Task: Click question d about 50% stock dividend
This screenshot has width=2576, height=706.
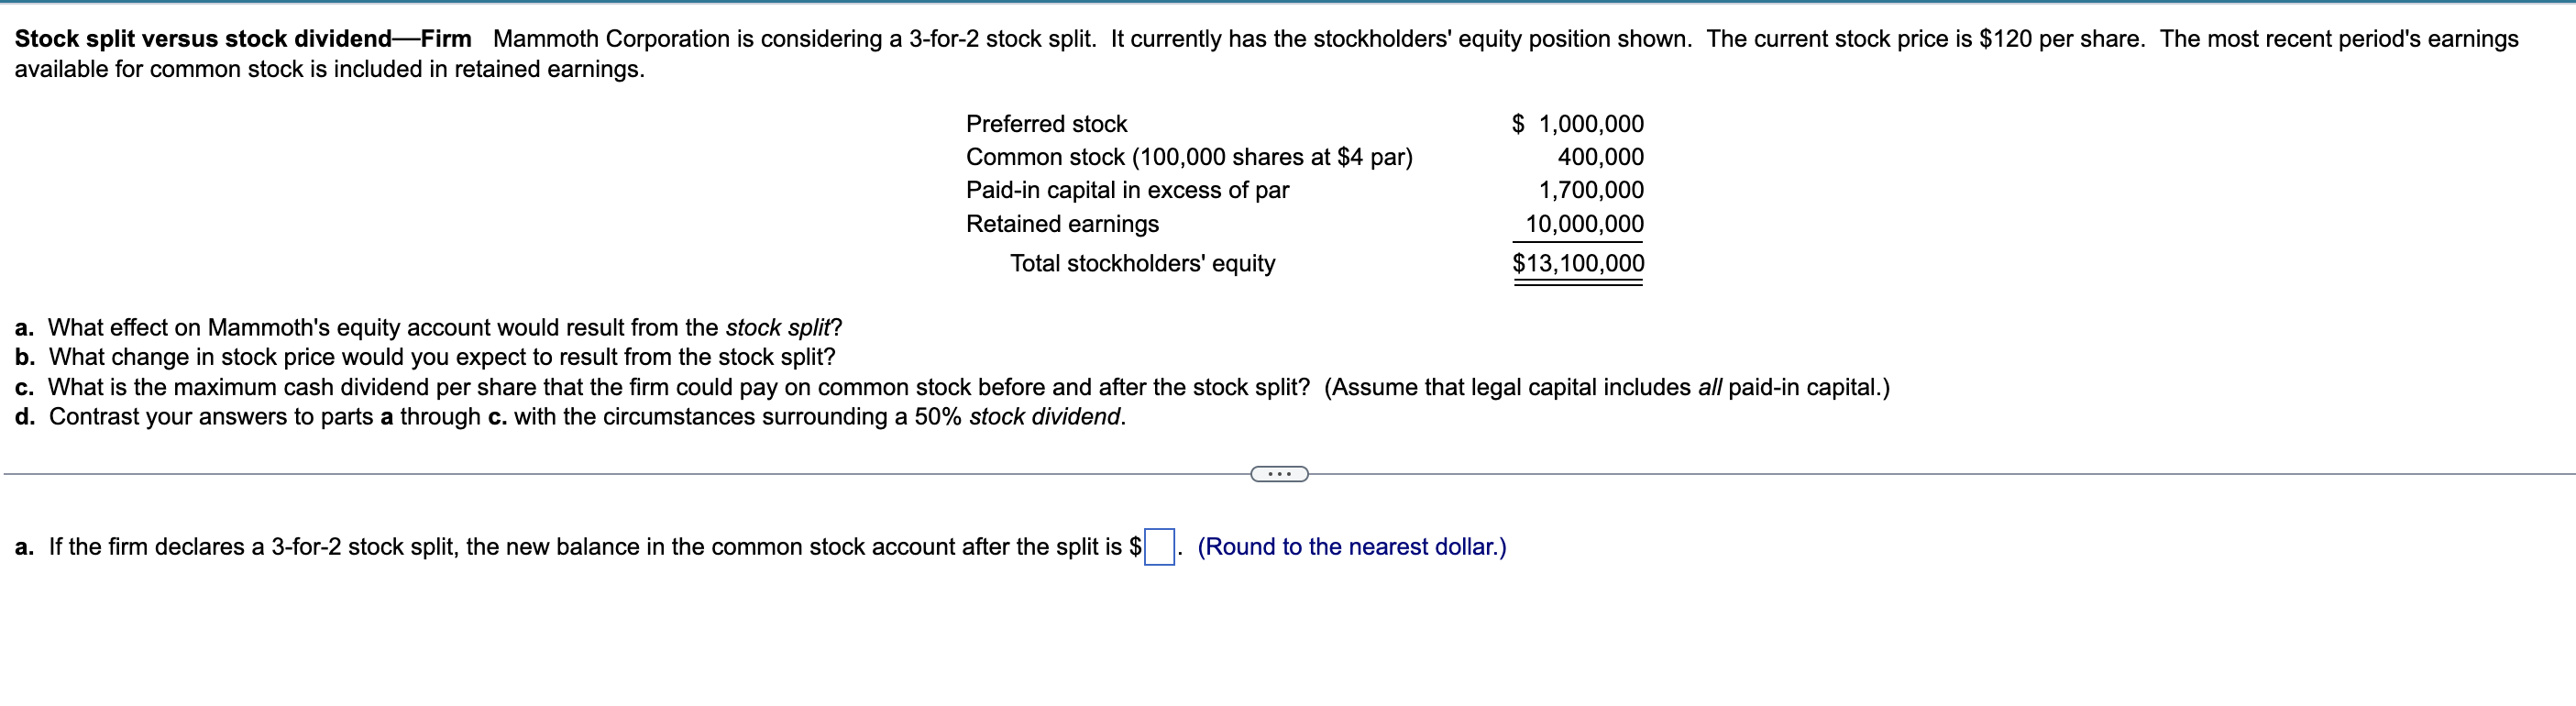Action: tap(570, 417)
